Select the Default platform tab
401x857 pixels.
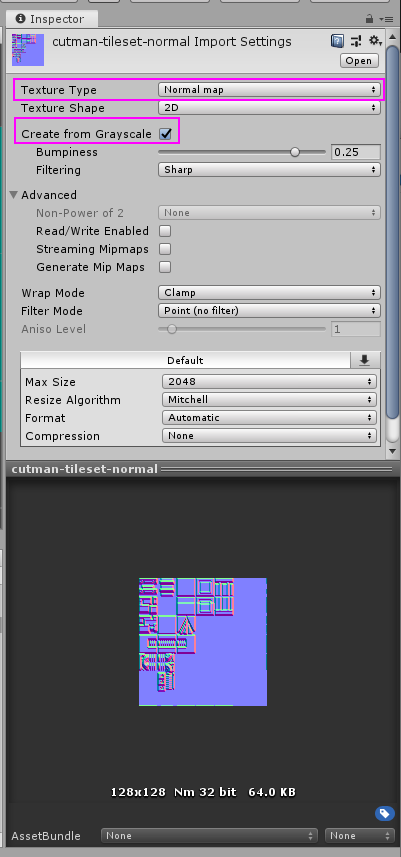pyautogui.click(x=185, y=360)
